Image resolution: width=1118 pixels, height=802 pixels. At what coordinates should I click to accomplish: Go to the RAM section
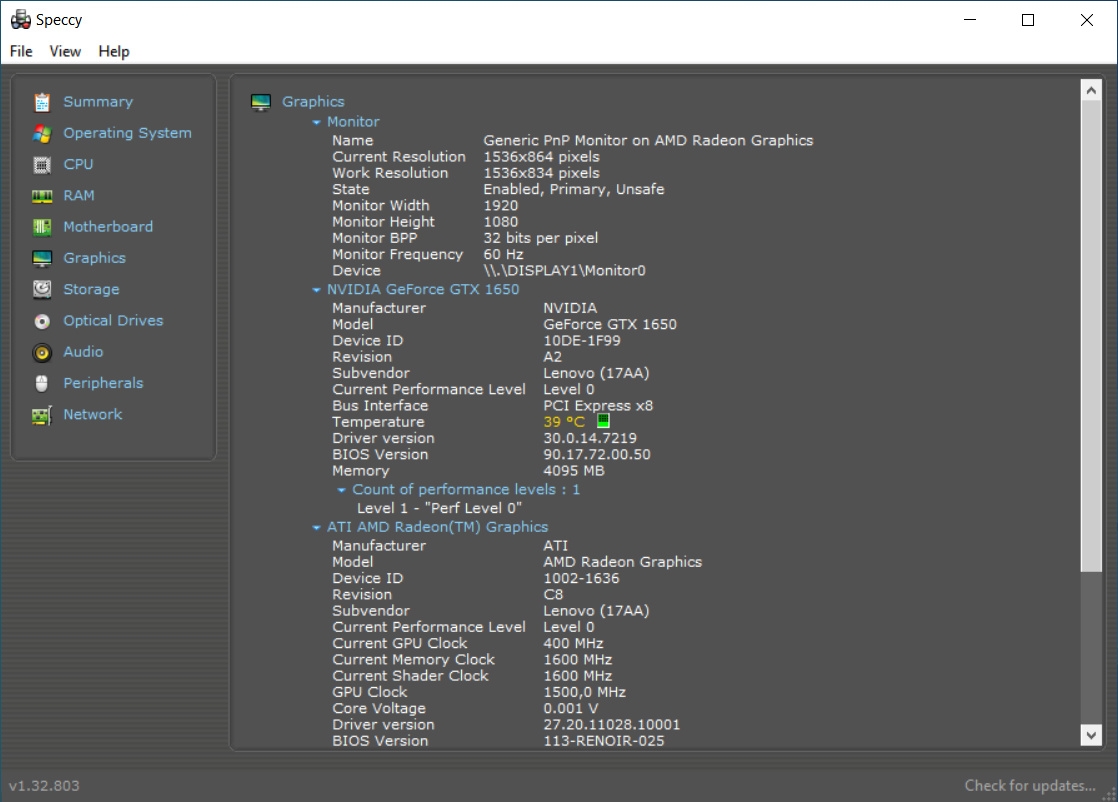pyautogui.click(x=79, y=196)
